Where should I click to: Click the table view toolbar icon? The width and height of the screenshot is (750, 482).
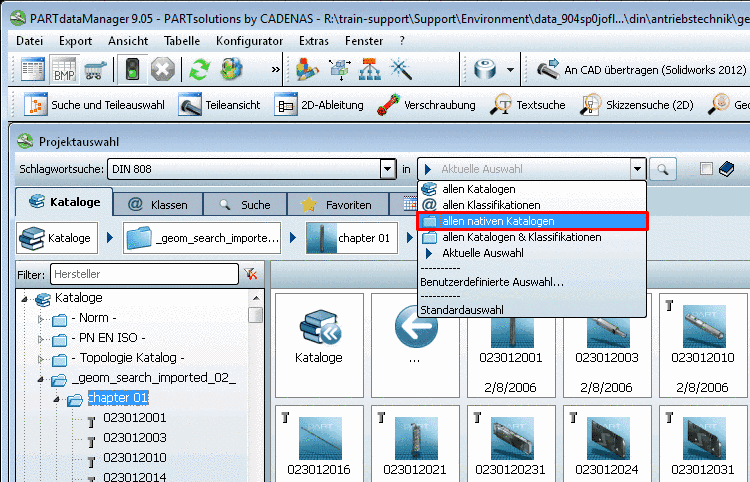33,69
